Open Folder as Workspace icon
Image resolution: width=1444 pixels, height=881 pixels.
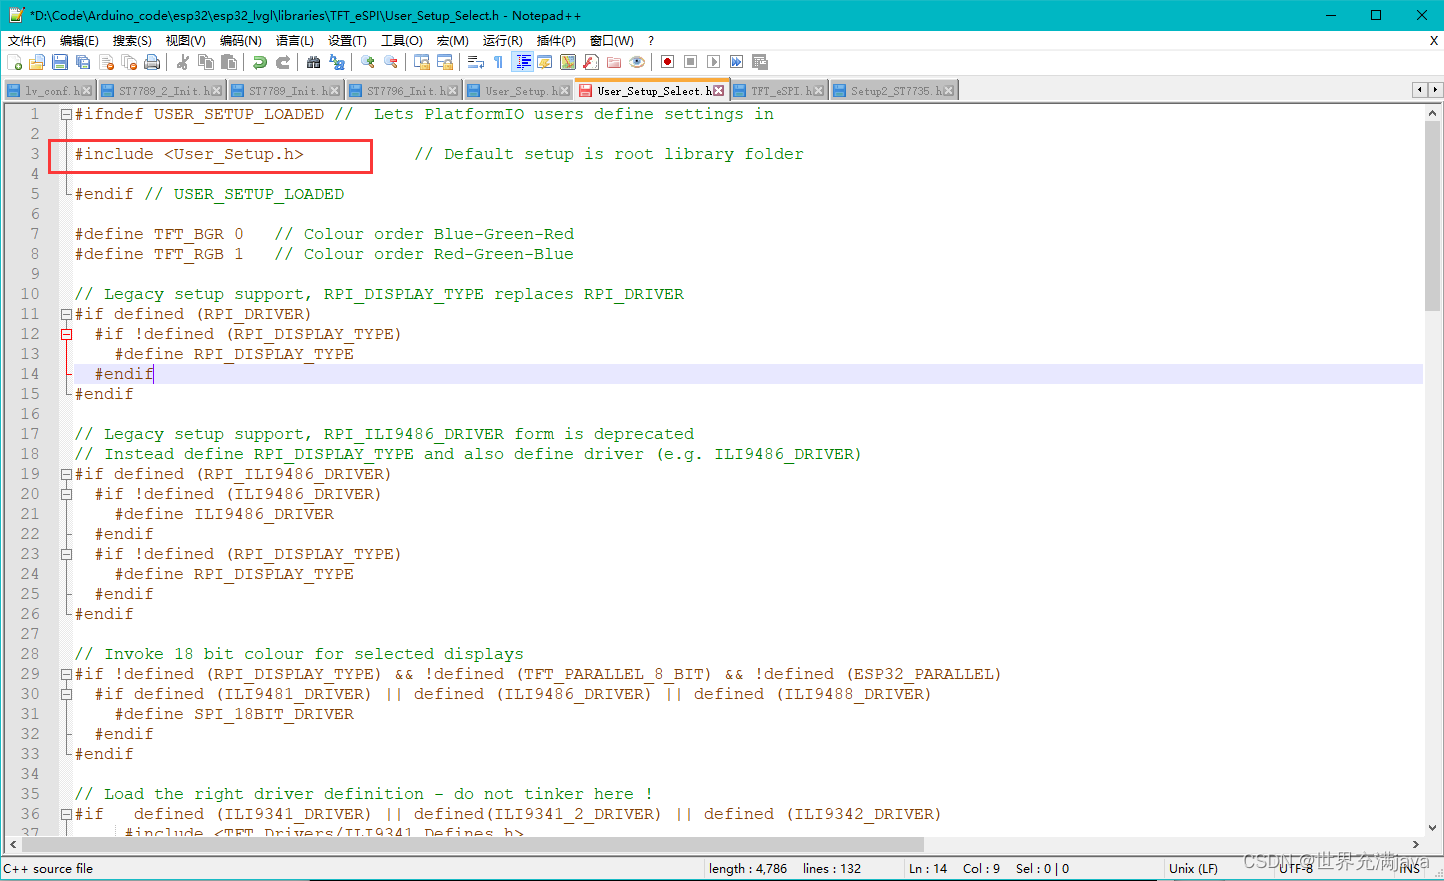[x=614, y=62]
